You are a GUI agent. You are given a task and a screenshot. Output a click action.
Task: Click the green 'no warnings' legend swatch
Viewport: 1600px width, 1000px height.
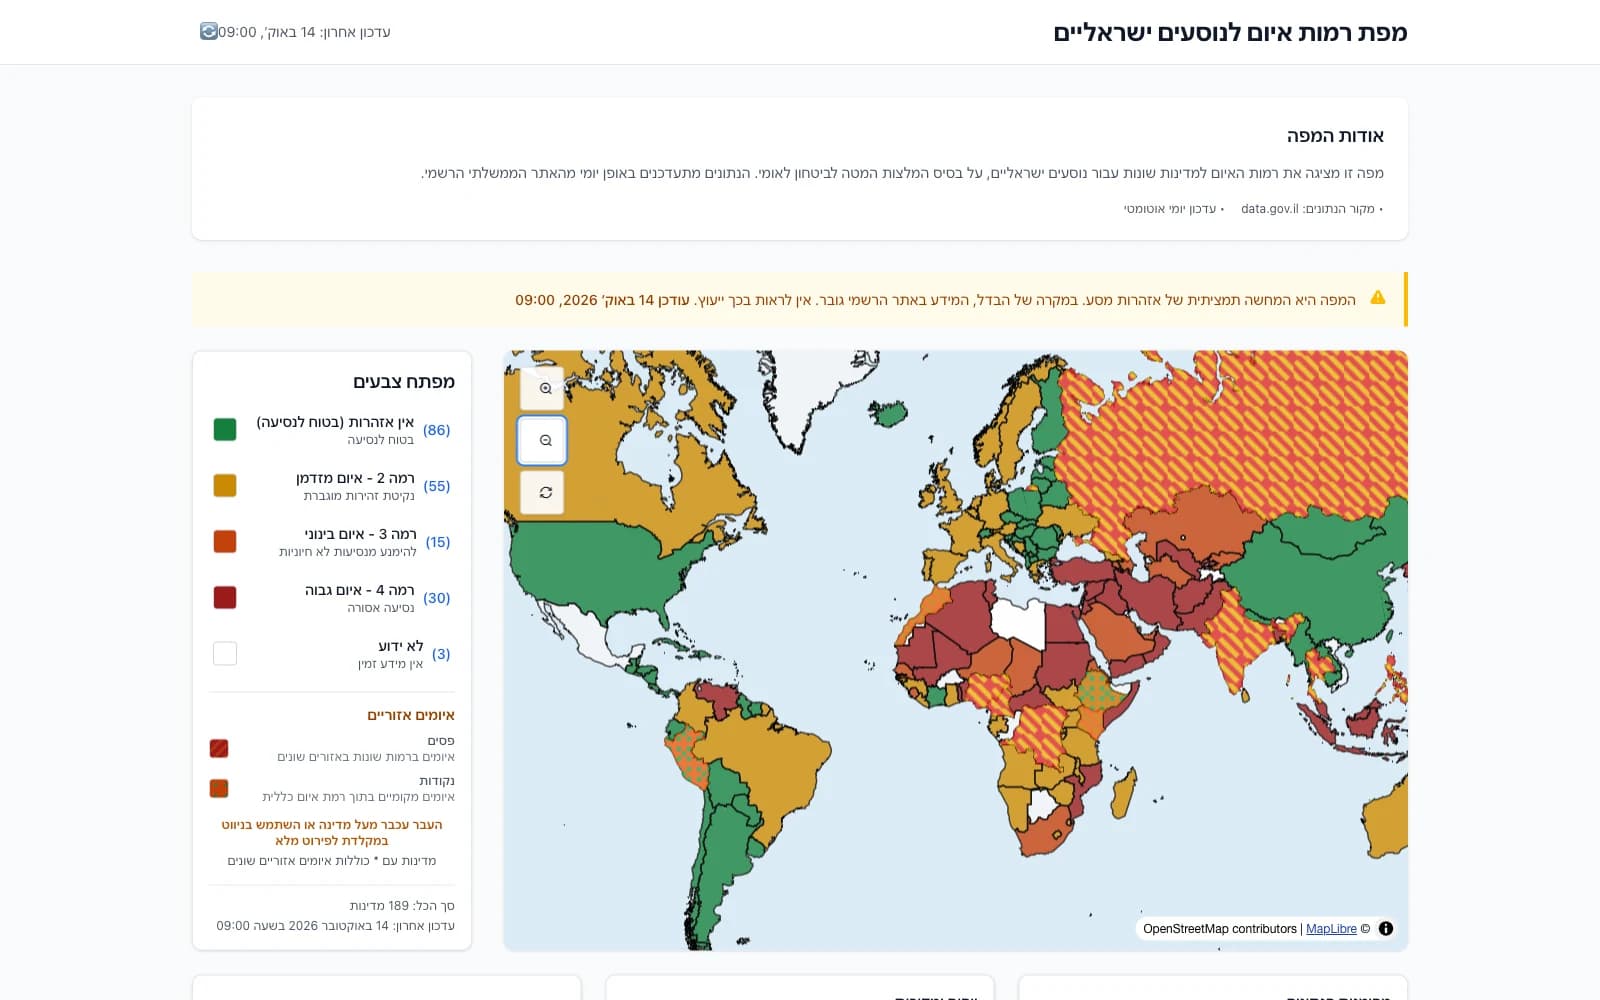click(225, 429)
